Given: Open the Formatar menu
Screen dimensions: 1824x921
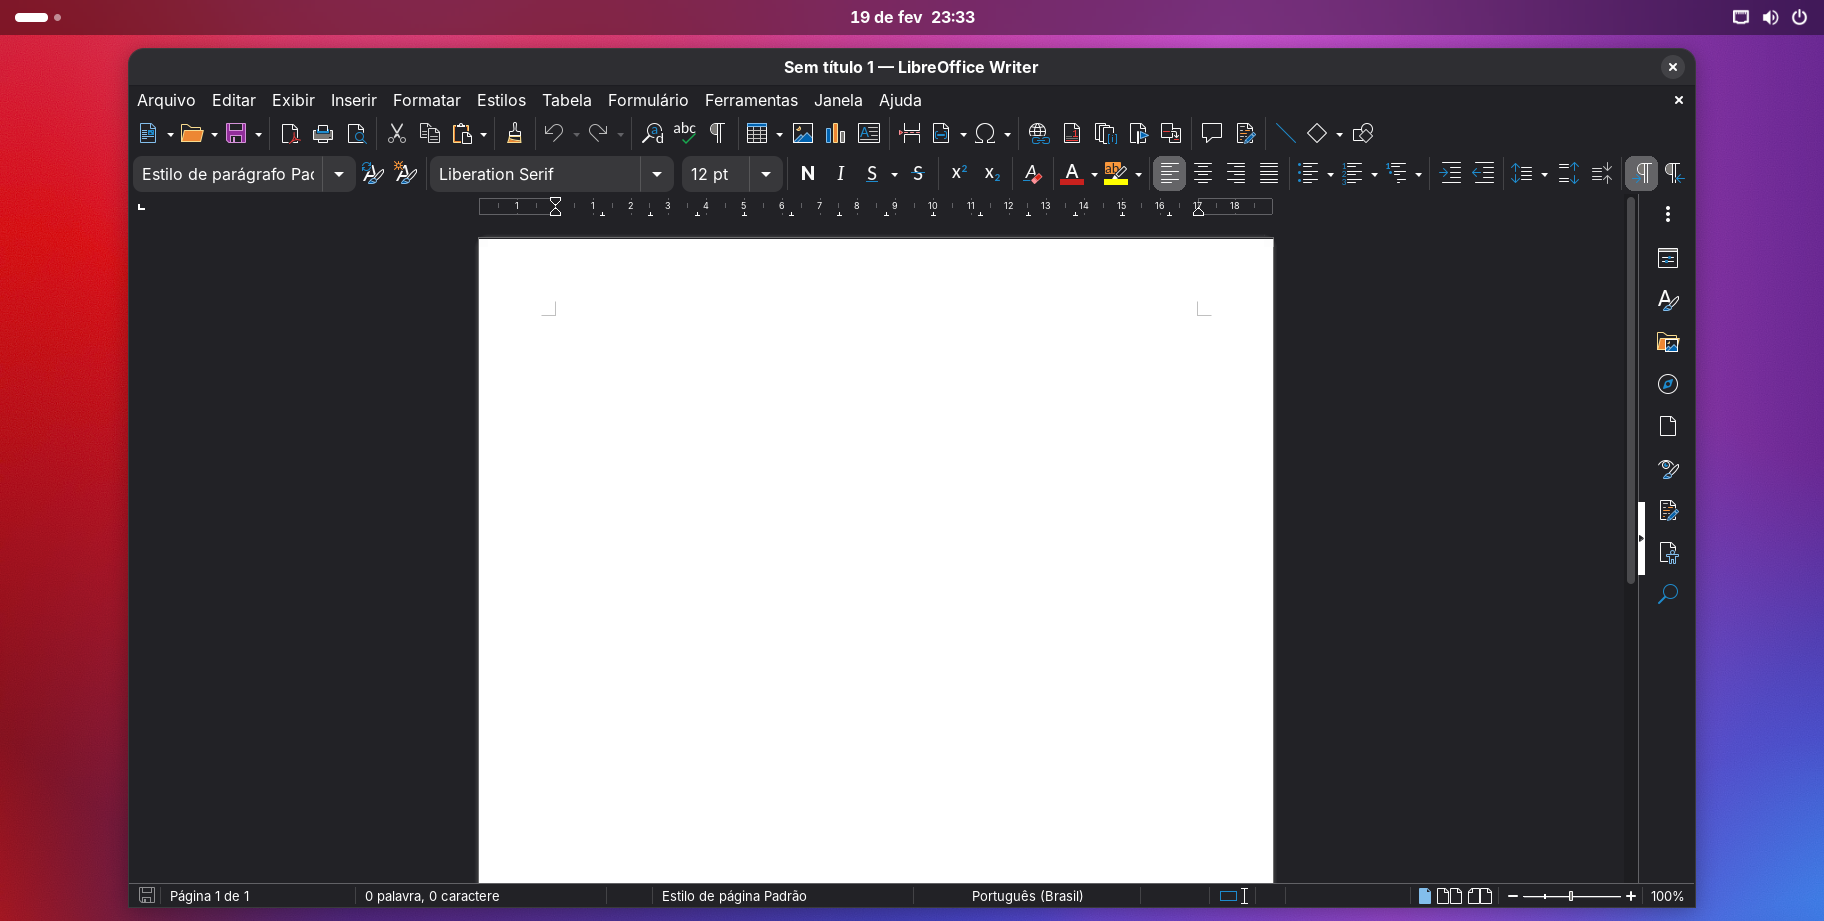Looking at the screenshot, I should [x=426, y=100].
